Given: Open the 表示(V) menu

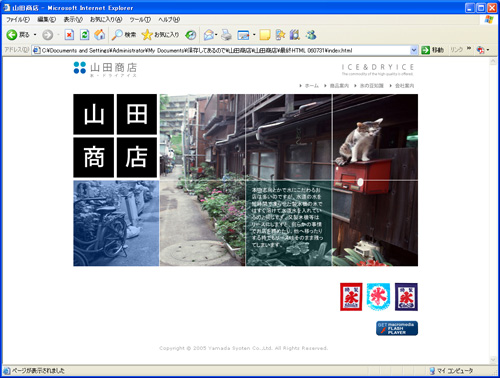Looking at the screenshot, I should point(73,20).
